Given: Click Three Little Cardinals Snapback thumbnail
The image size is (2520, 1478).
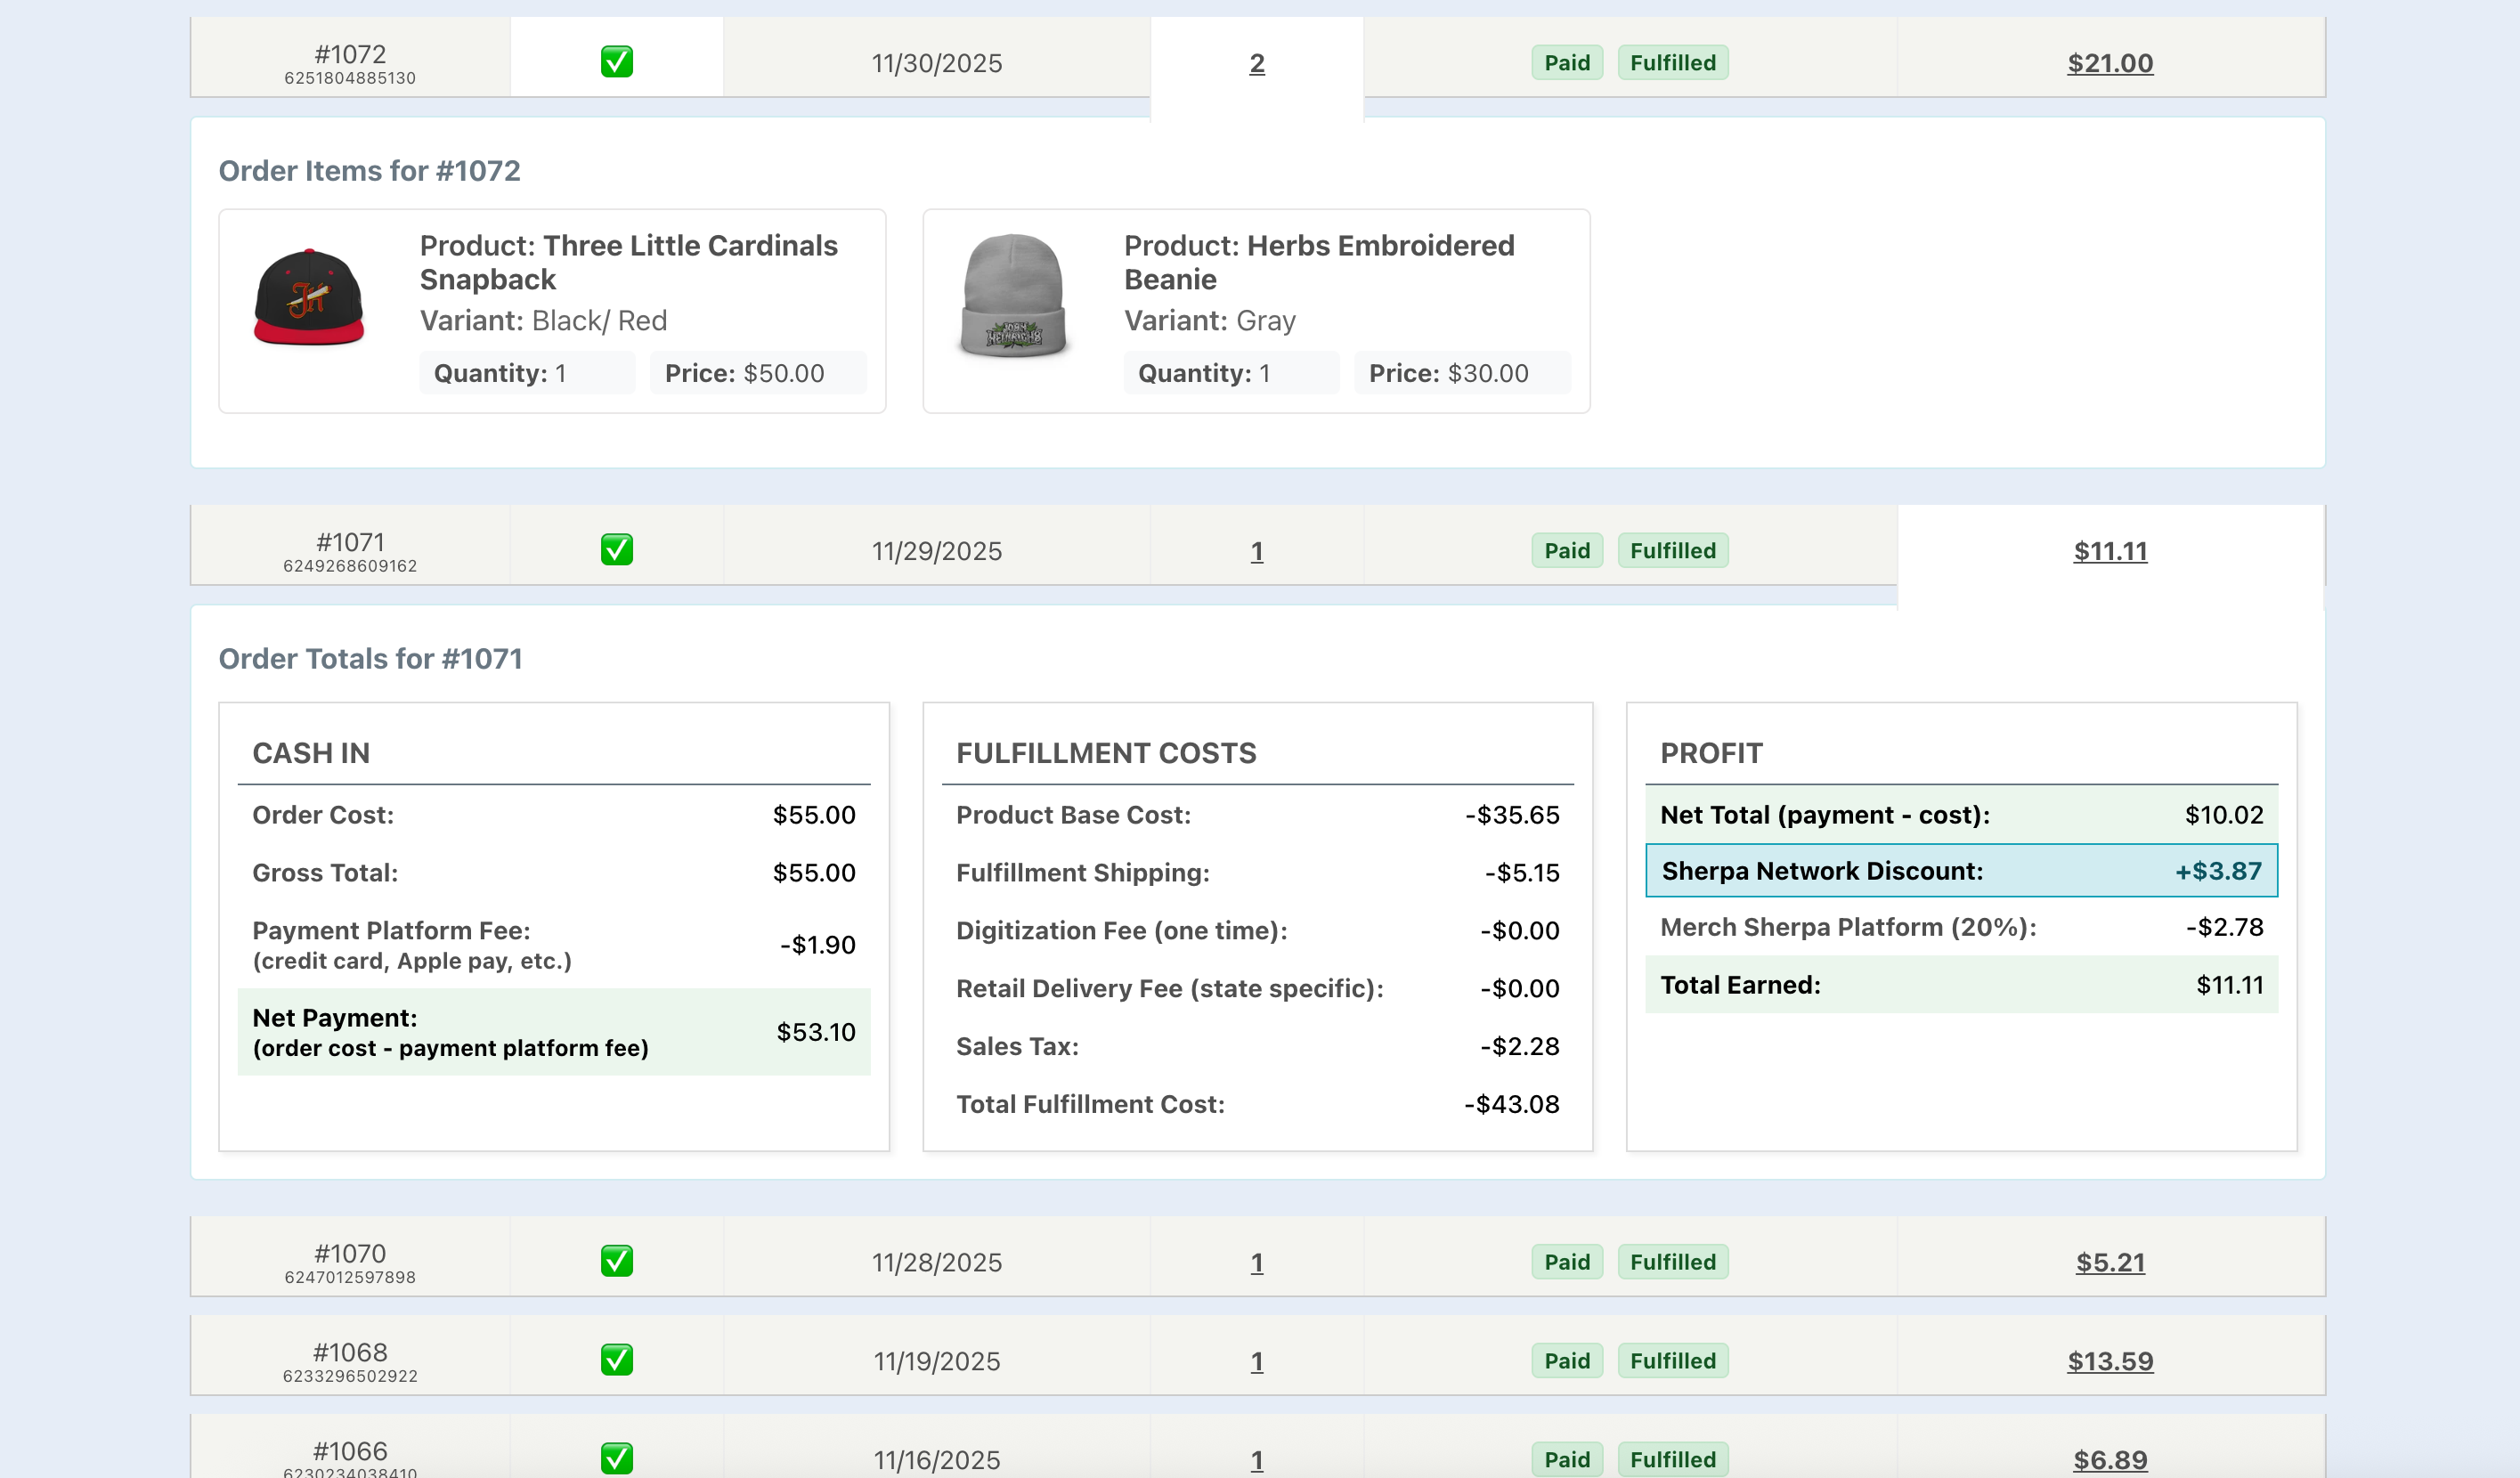Looking at the screenshot, I should pyautogui.click(x=309, y=299).
